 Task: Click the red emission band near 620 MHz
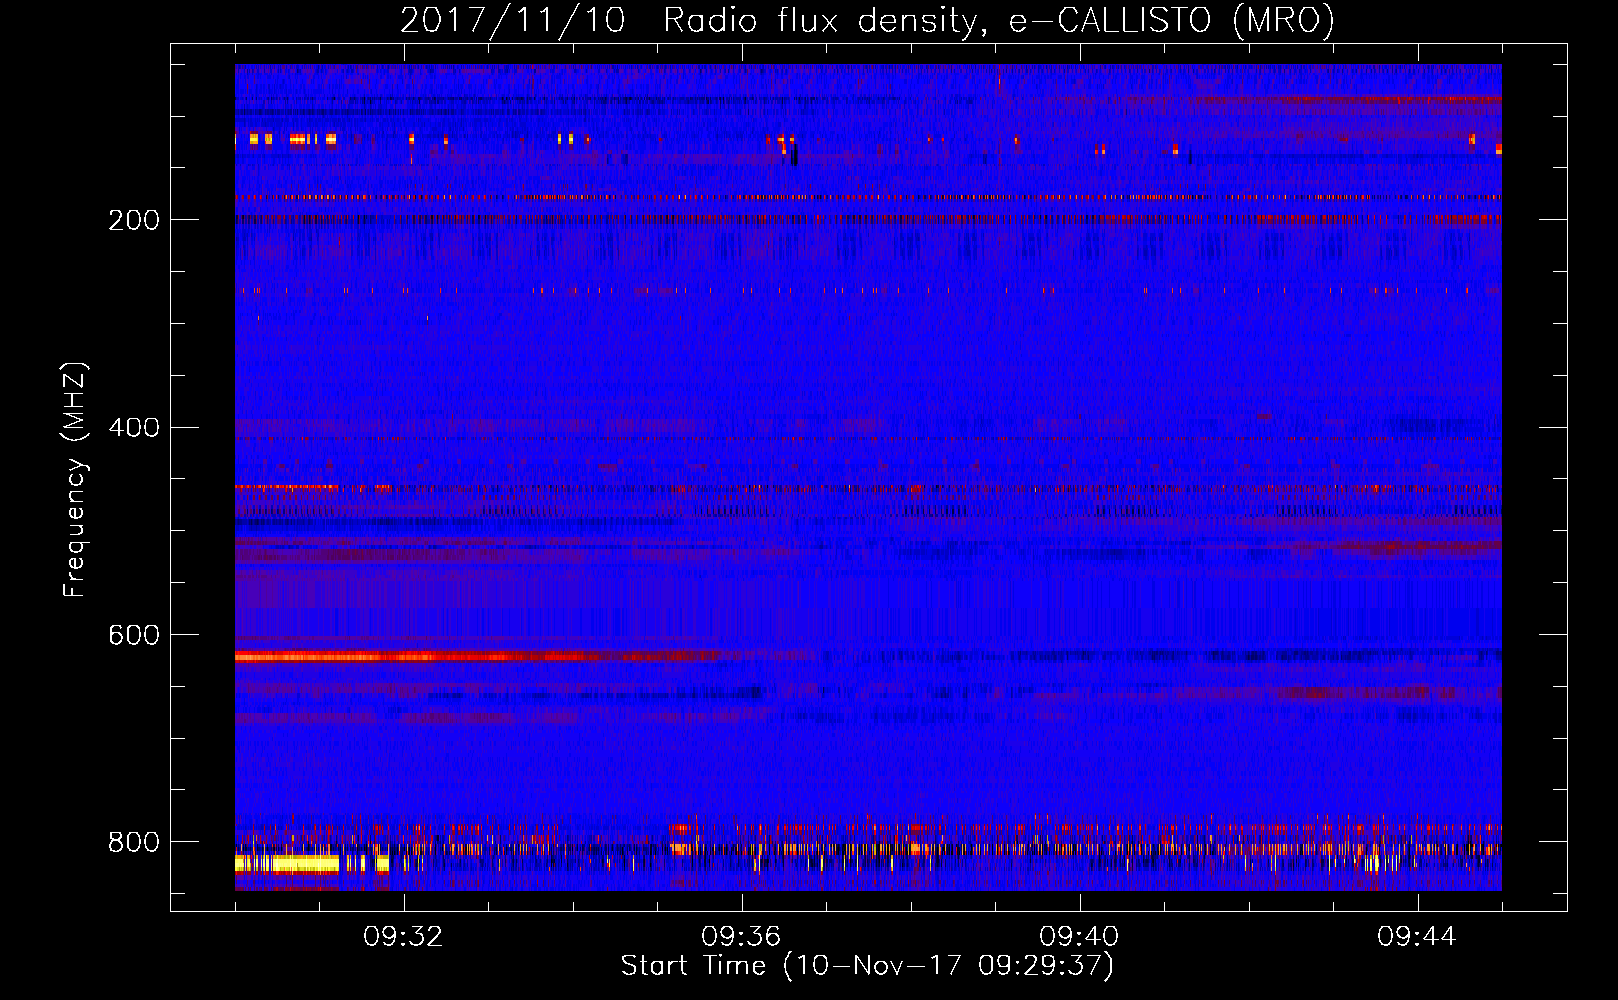click(x=476, y=657)
